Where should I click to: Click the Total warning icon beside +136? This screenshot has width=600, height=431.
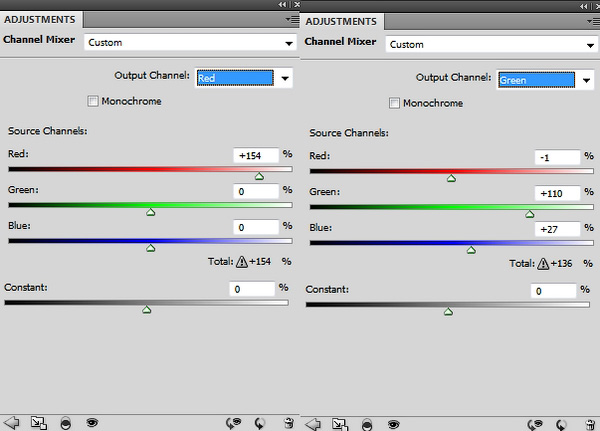(543, 264)
